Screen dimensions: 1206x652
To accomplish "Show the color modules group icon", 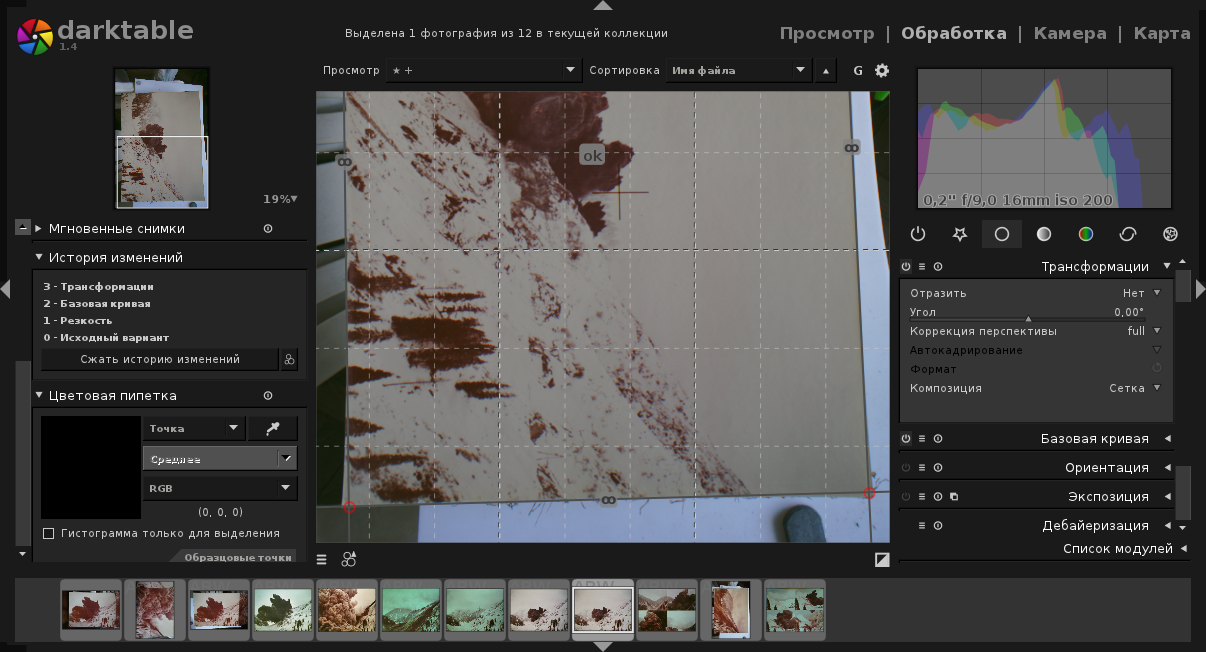I will coord(1085,234).
